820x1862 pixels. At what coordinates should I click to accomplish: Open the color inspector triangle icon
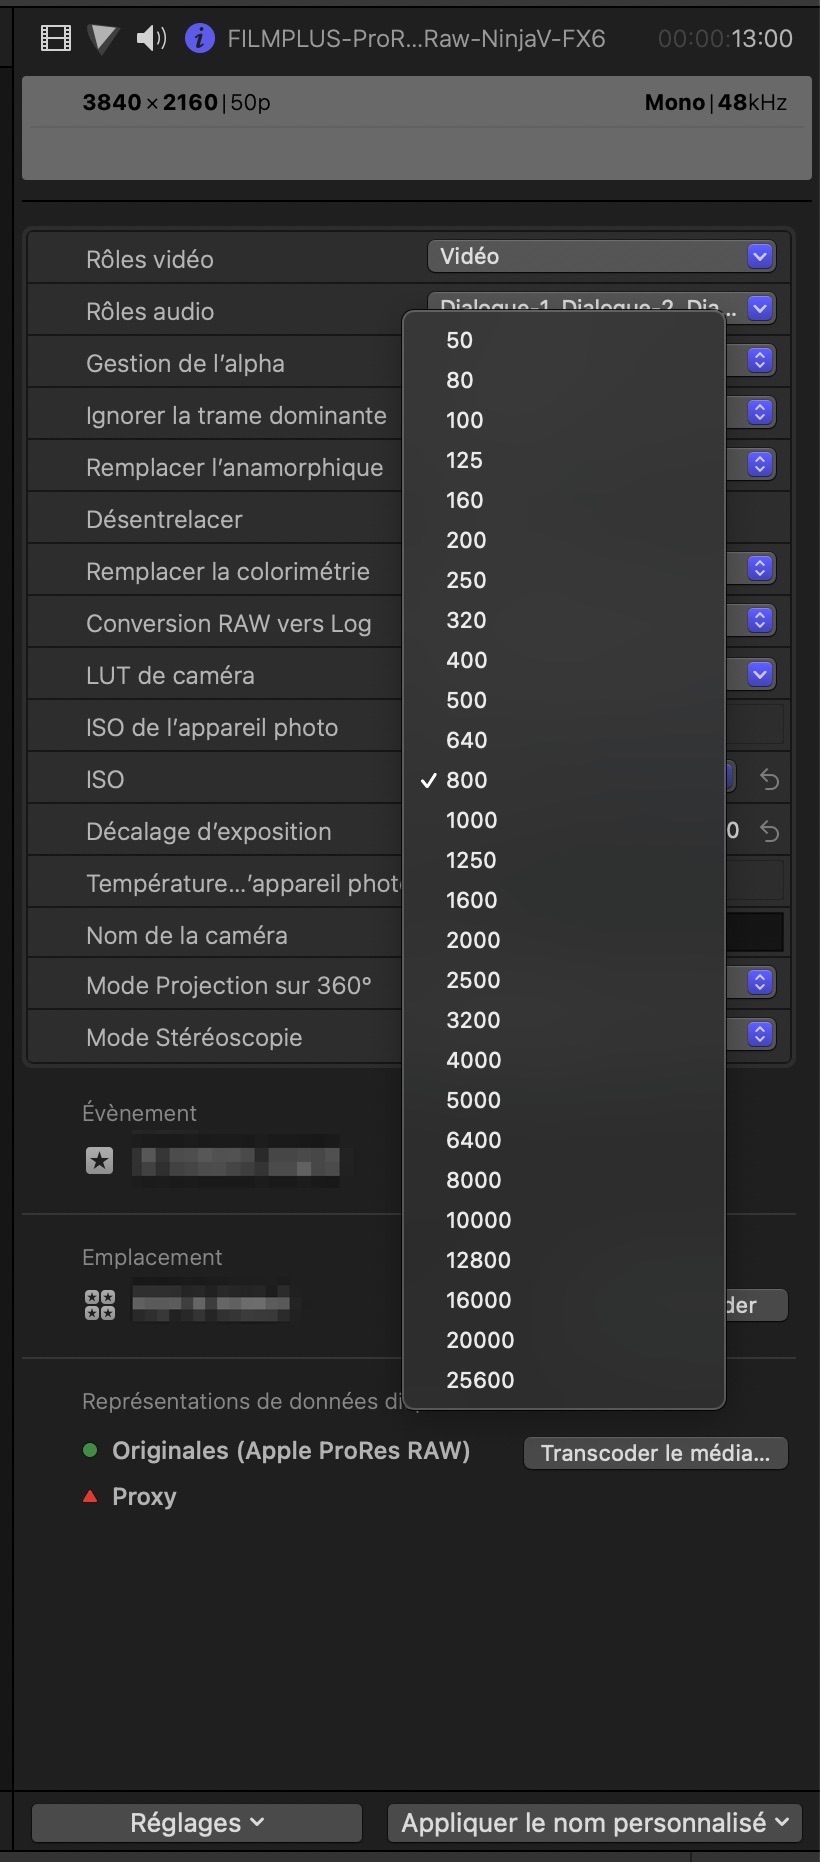point(102,39)
